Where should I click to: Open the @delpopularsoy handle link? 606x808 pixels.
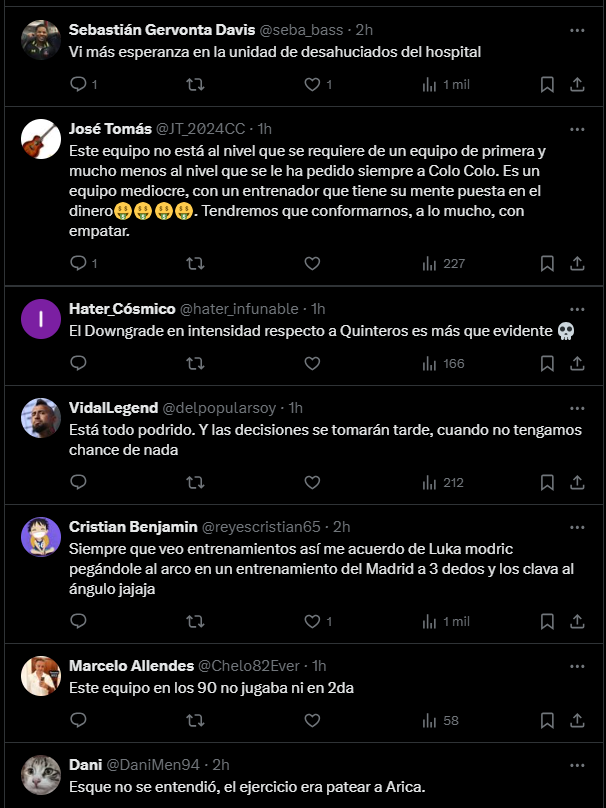[x=219, y=408]
